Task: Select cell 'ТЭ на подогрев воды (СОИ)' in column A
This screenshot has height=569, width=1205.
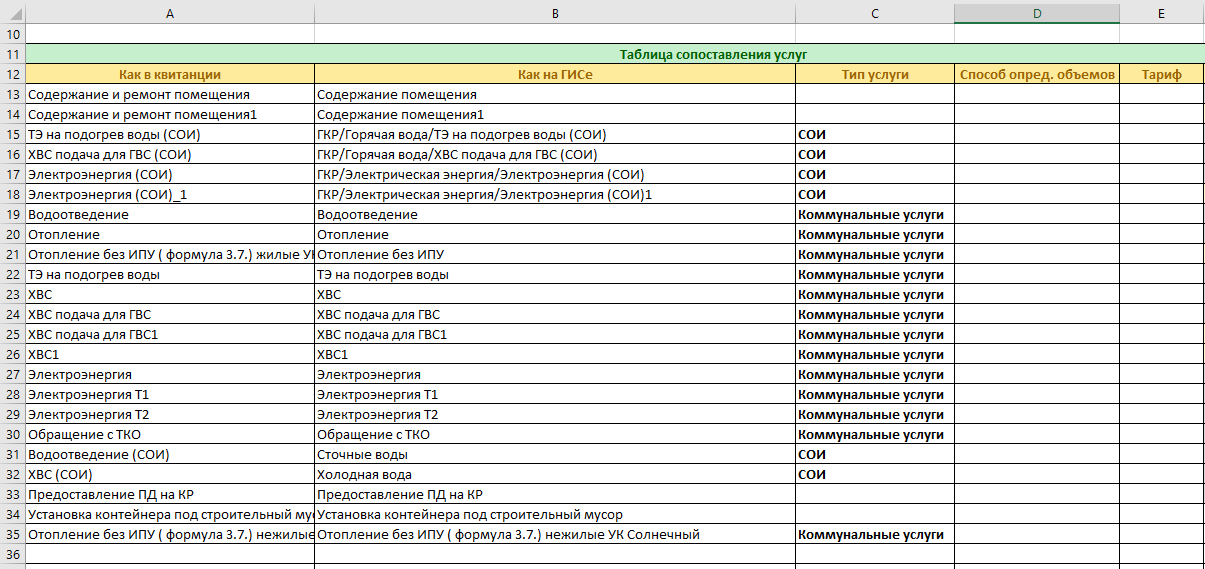Action: 170,134
